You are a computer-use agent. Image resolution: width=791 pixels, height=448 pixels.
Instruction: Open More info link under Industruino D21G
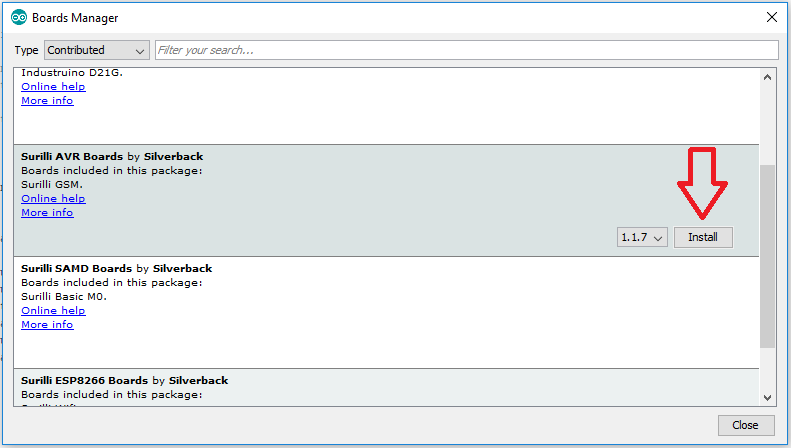pos(47,101)
